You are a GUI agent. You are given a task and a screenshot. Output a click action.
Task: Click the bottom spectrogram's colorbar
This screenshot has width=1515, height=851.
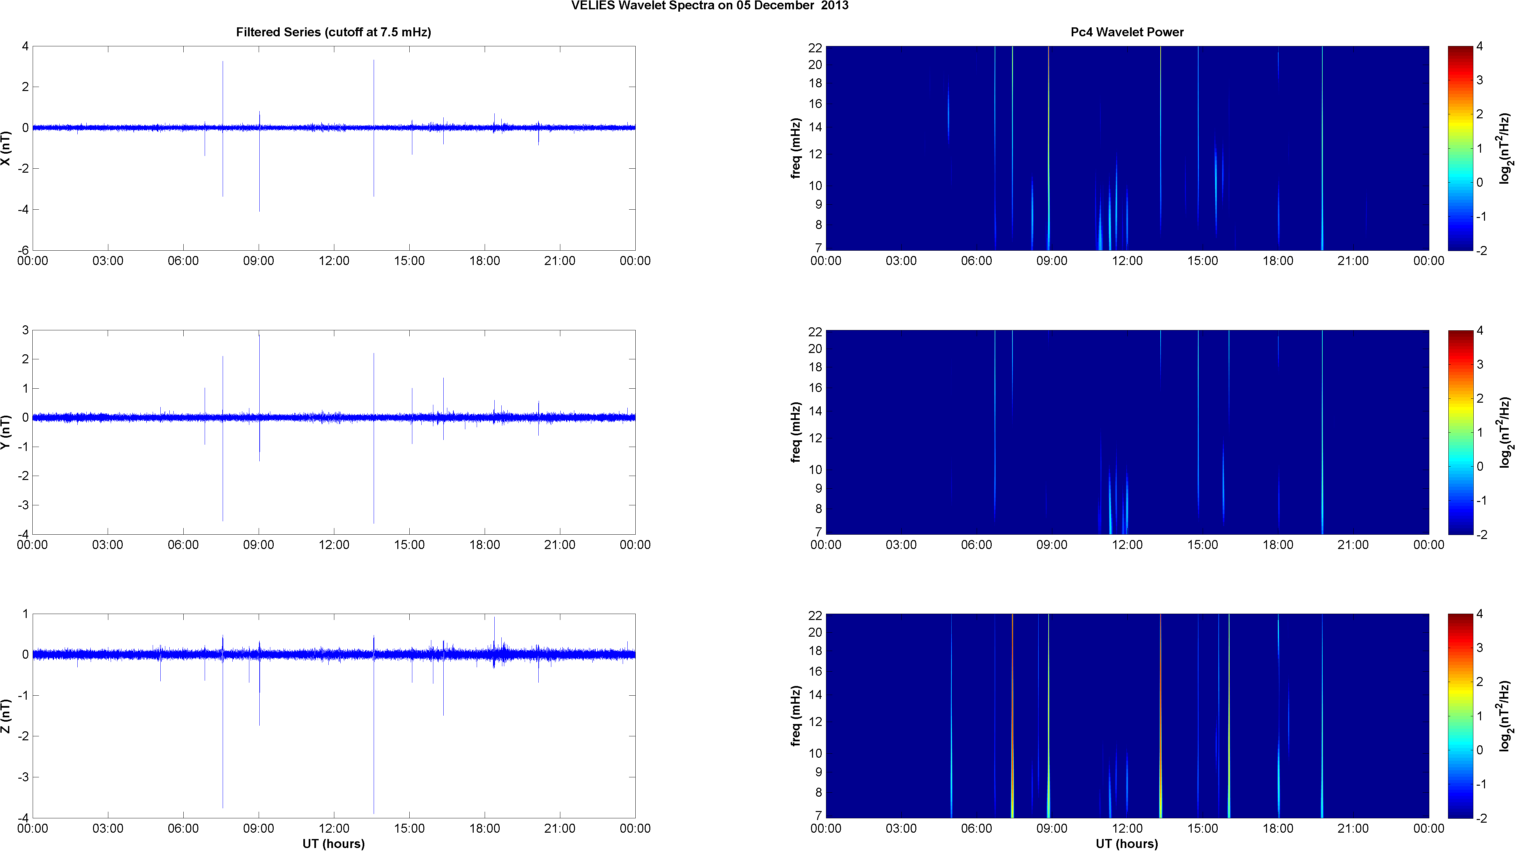click(x=1460, y=716)
